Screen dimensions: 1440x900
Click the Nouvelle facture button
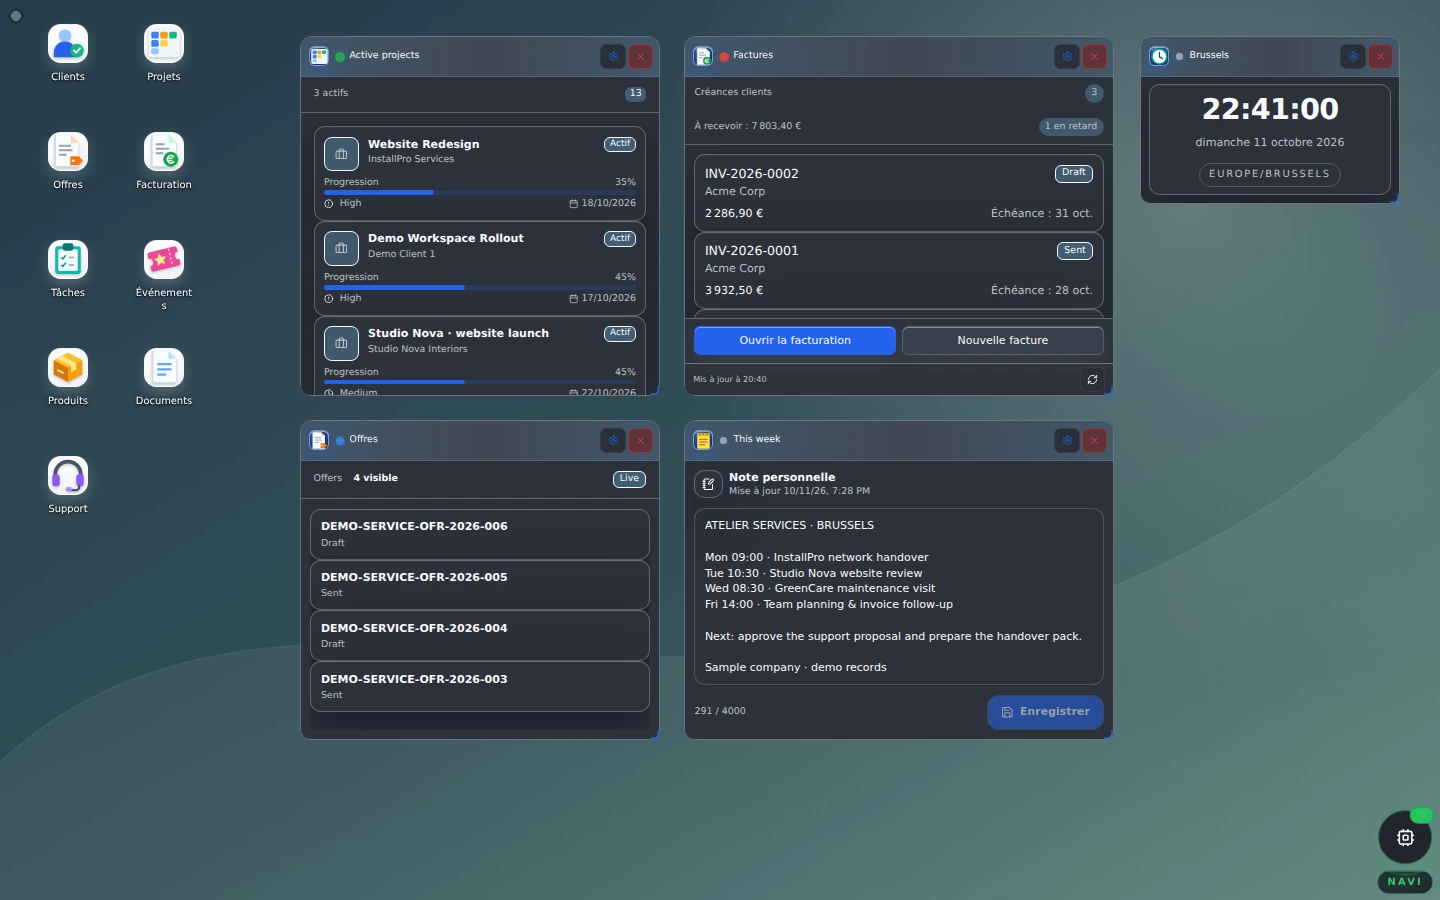coord(1003,341)
